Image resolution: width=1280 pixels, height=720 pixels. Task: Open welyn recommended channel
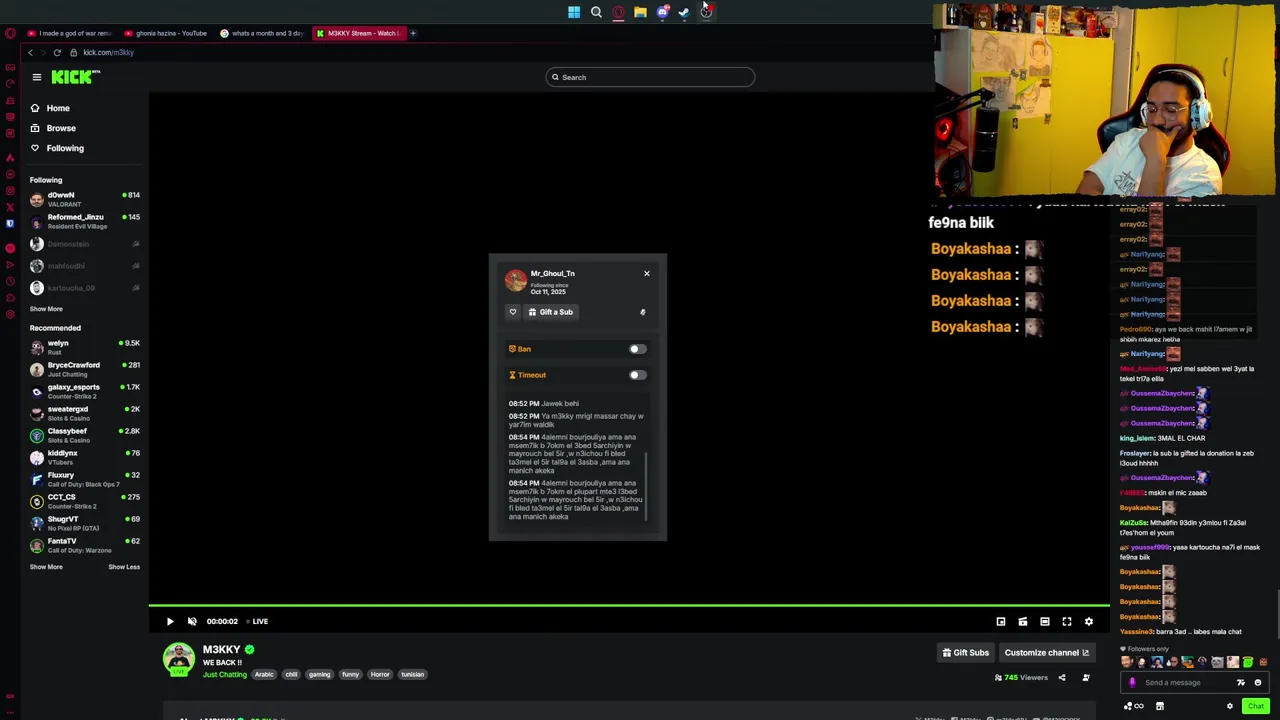85,347
